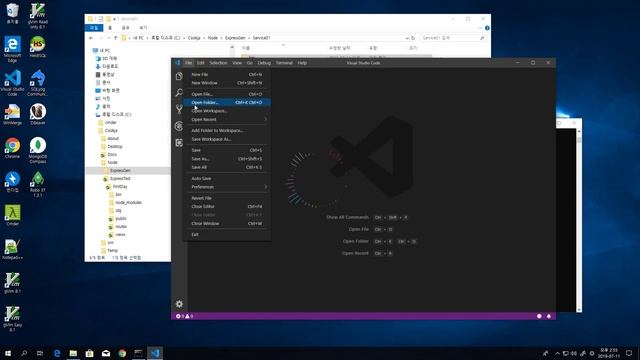Select the gVim Easy desktop icon
The height and width of the screenshot is (360, 640).
tap(12, 318)
